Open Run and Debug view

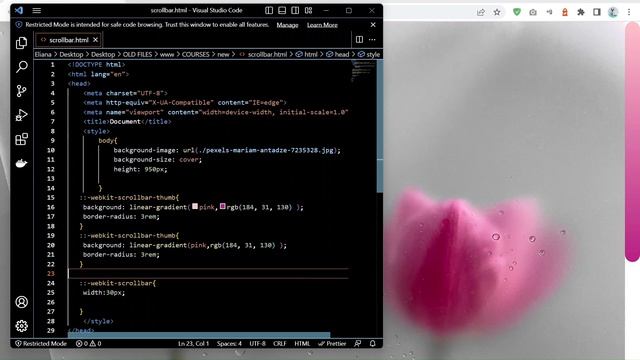[x=21, y=115]
